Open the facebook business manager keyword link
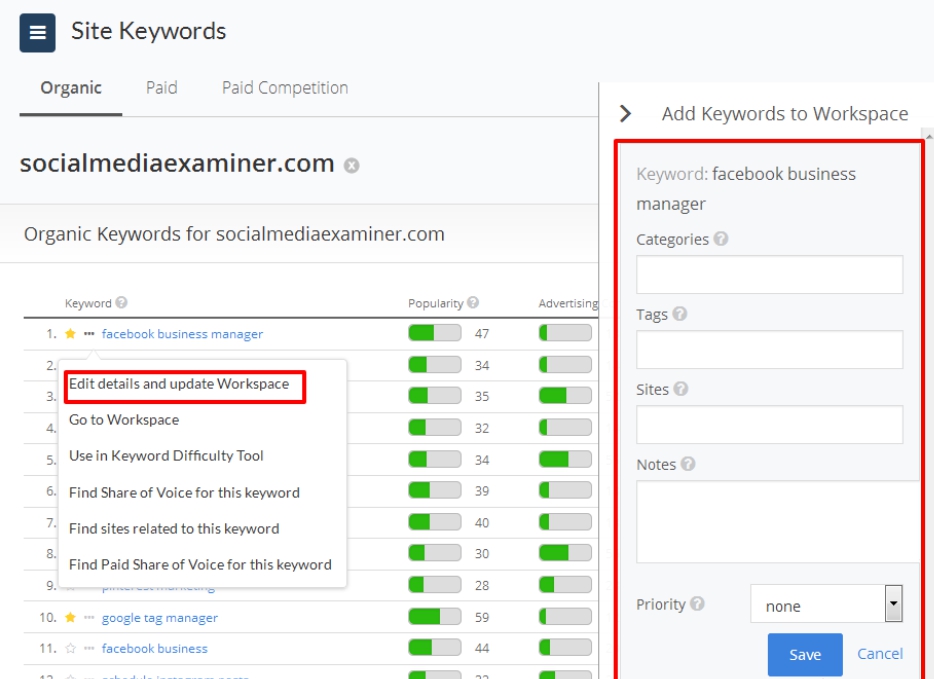The height and width of the screenshot is (679, 934). point(182,334)
